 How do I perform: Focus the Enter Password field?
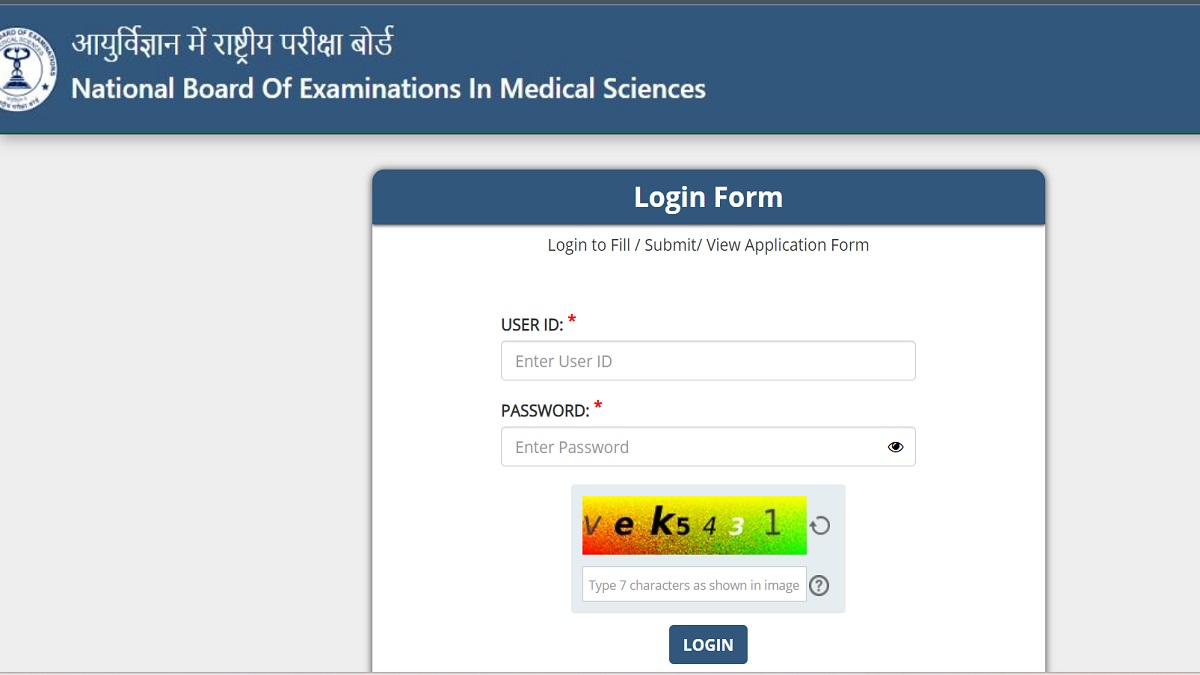tap(708, 447)
